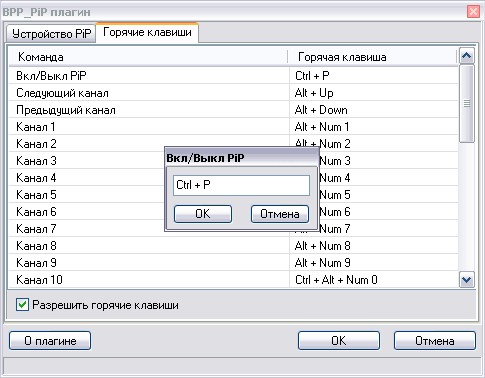Viewport: 485px width, 378px height.
Task: Select the Вкл/Выкл PiP command row
Action: tap(233, 76)
